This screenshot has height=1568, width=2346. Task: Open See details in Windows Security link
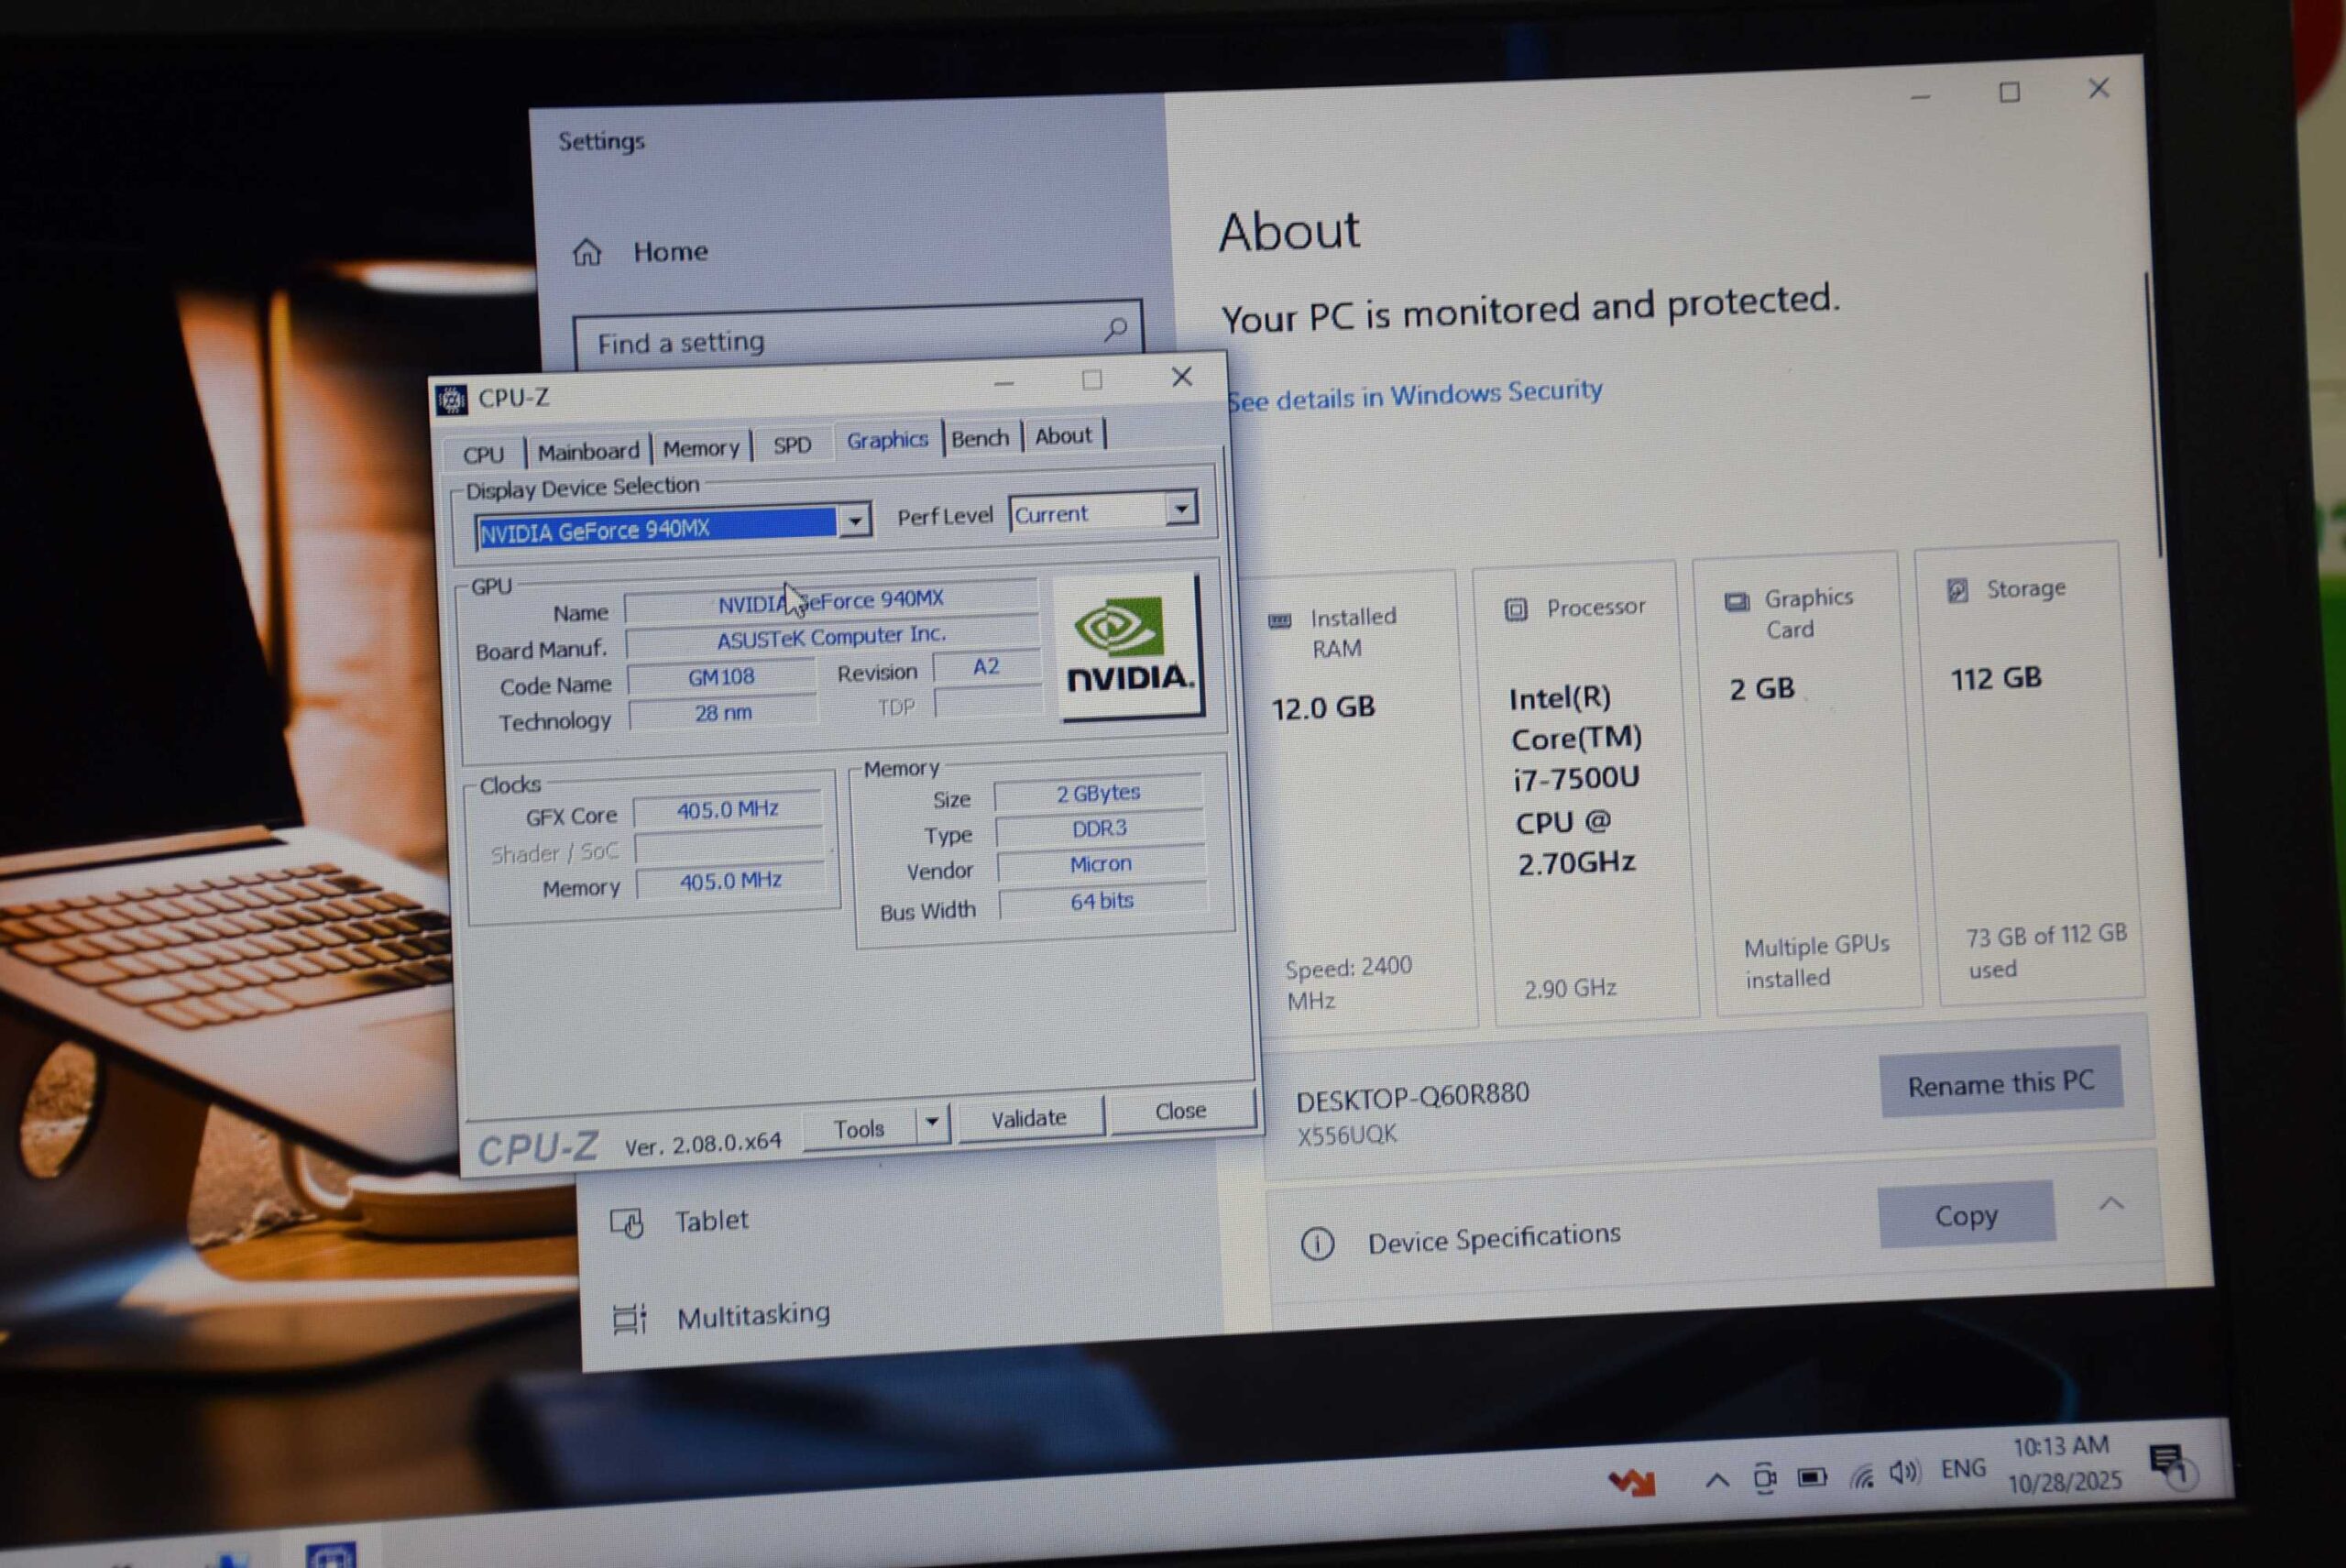click(x=1414, y=395)
